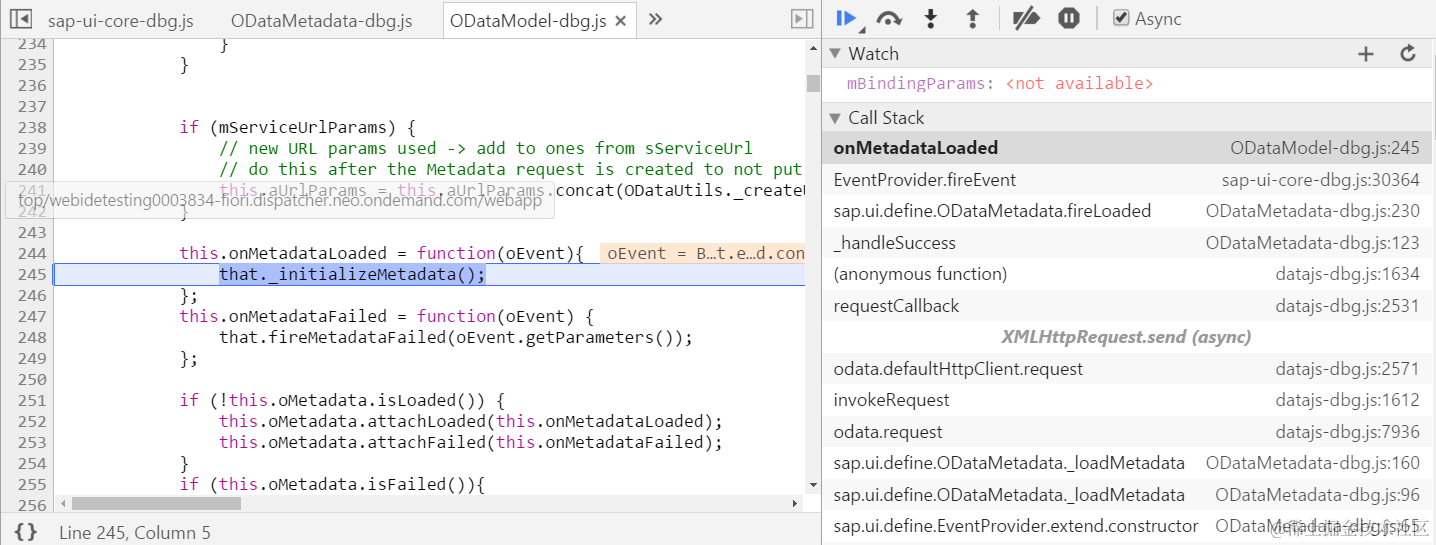Select invokeRequest stack frame

pos(1126,400)
